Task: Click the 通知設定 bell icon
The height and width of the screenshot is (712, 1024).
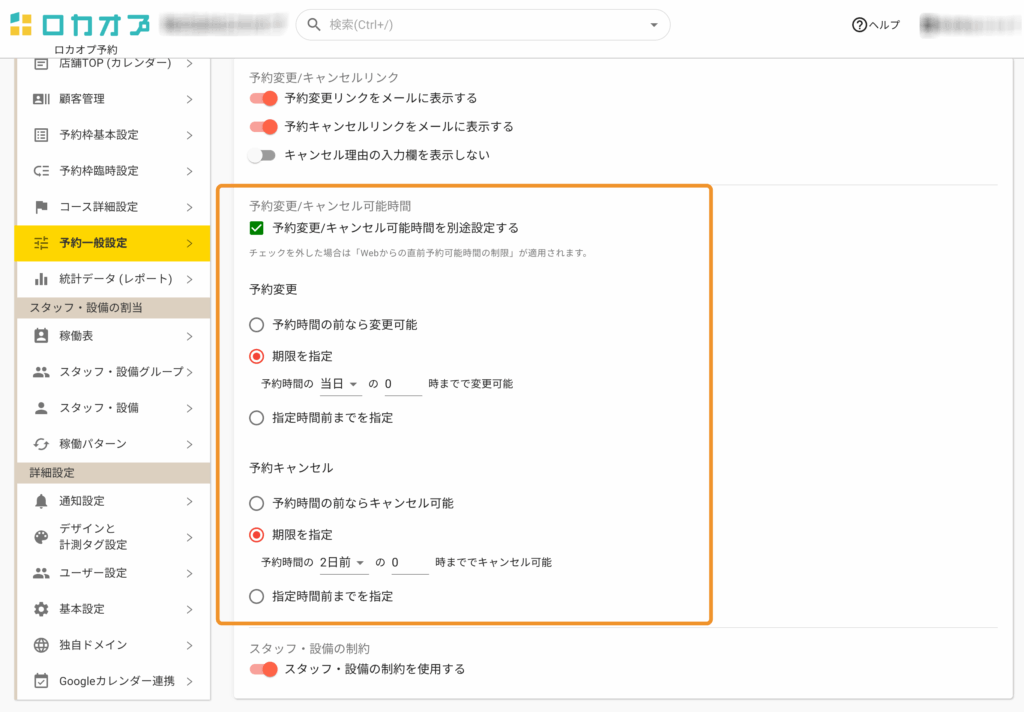Action: (x=41, y=501)
